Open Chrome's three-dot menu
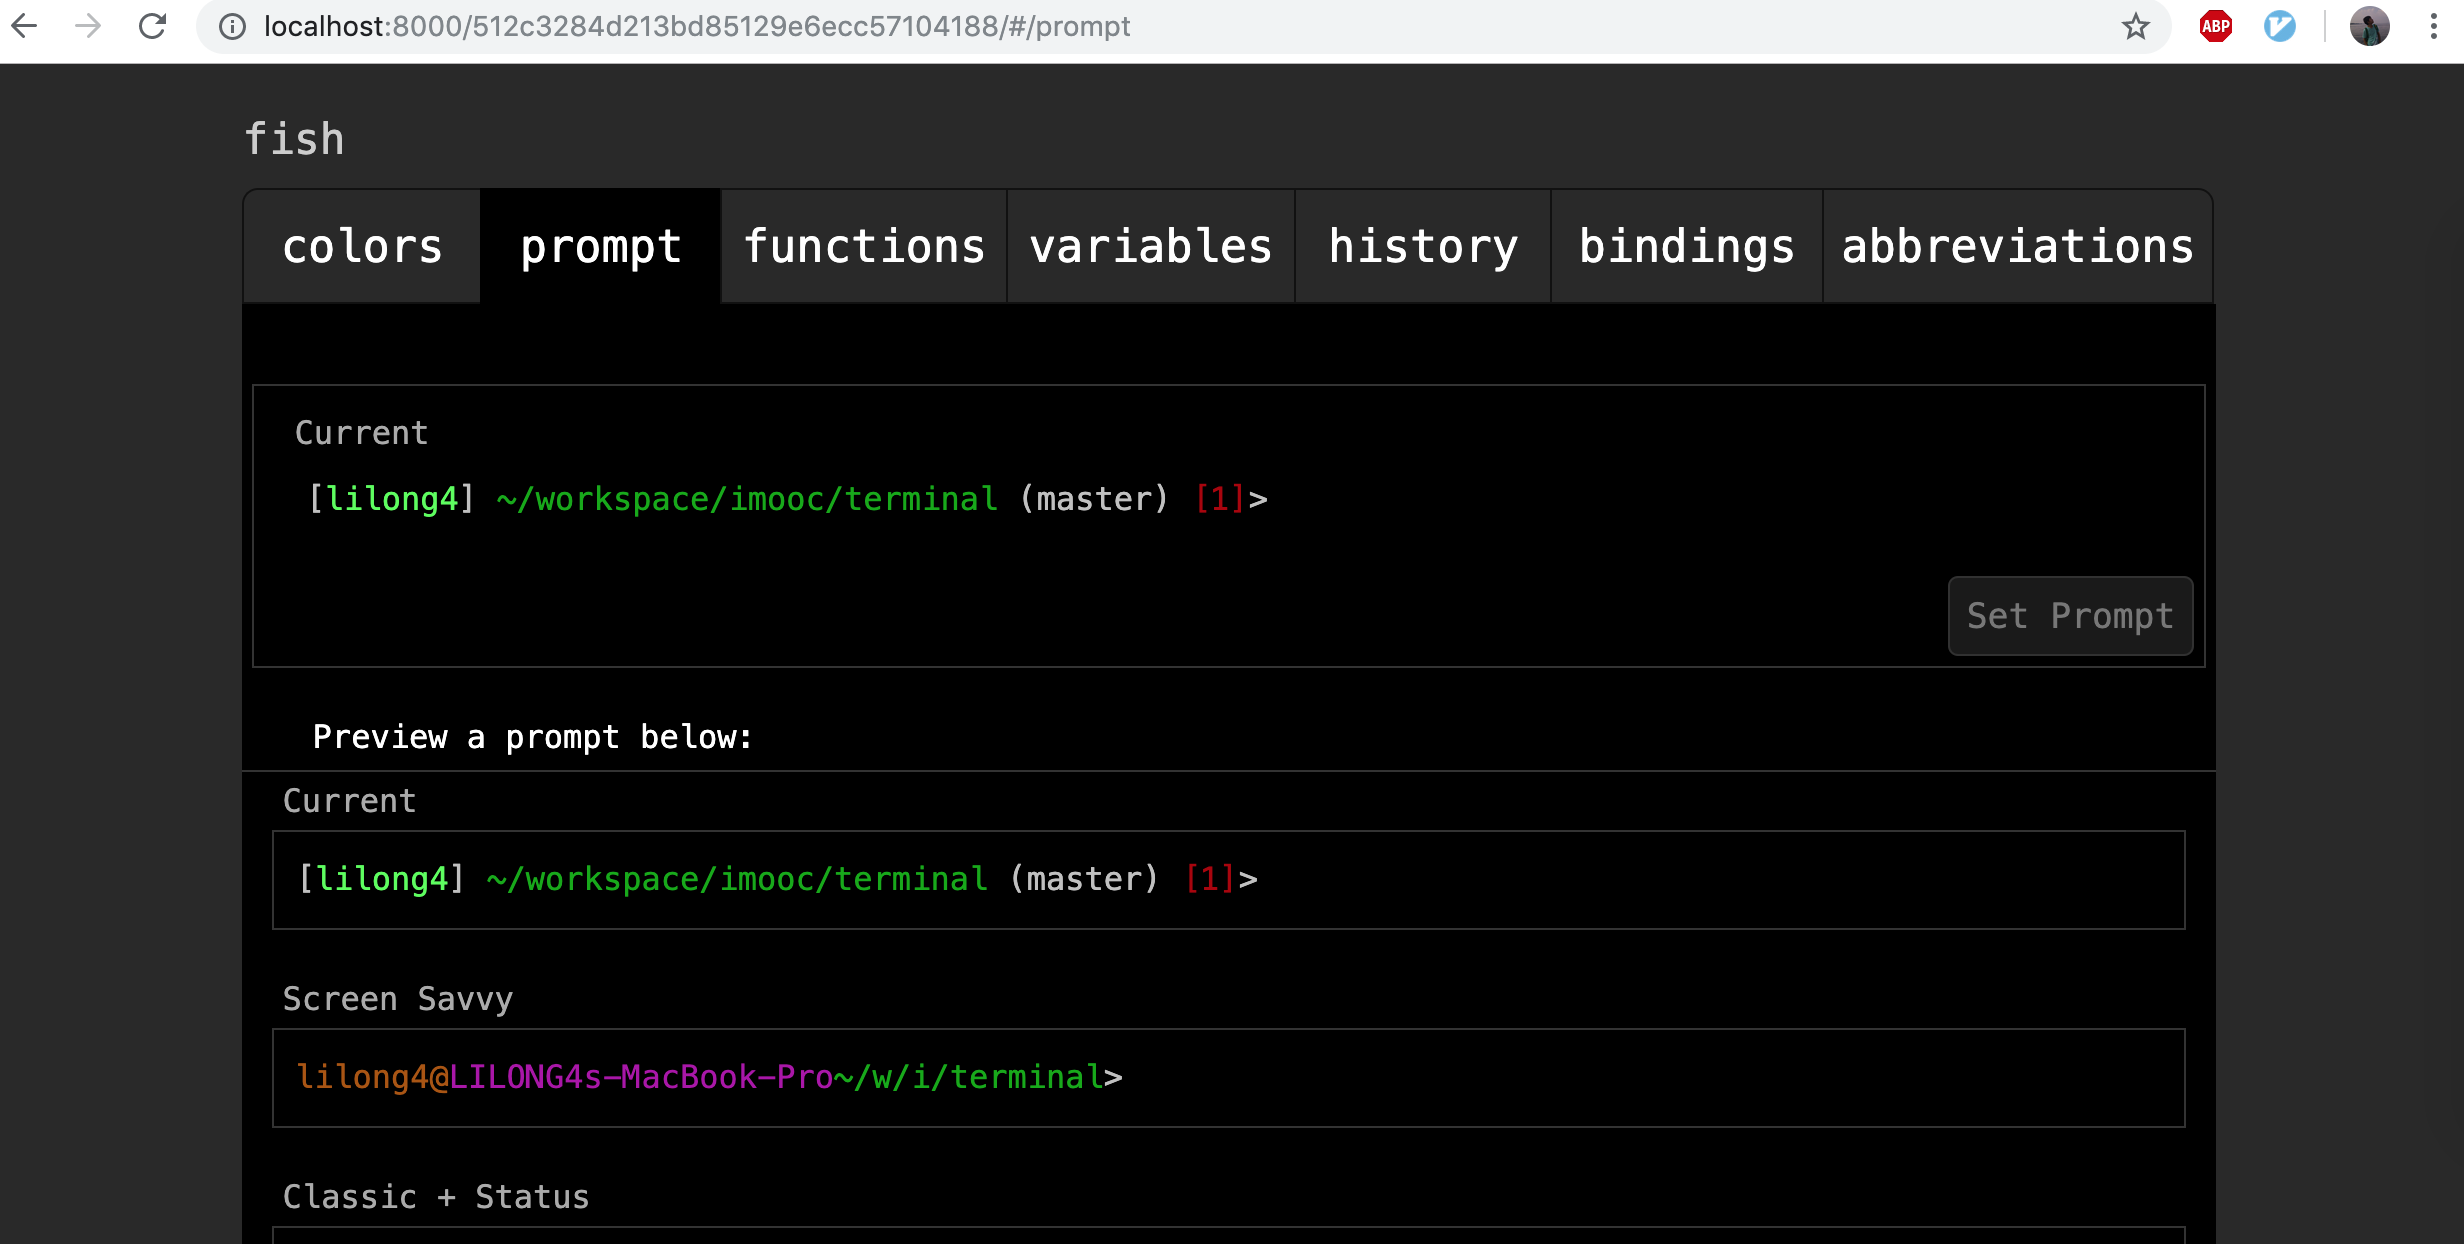 point(2434,27)
